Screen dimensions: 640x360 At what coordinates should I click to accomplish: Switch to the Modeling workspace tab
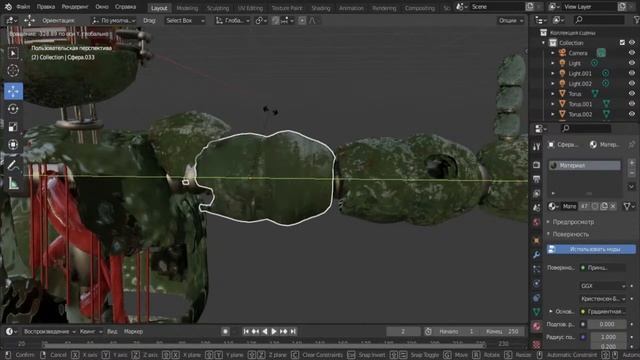[187, 8]
